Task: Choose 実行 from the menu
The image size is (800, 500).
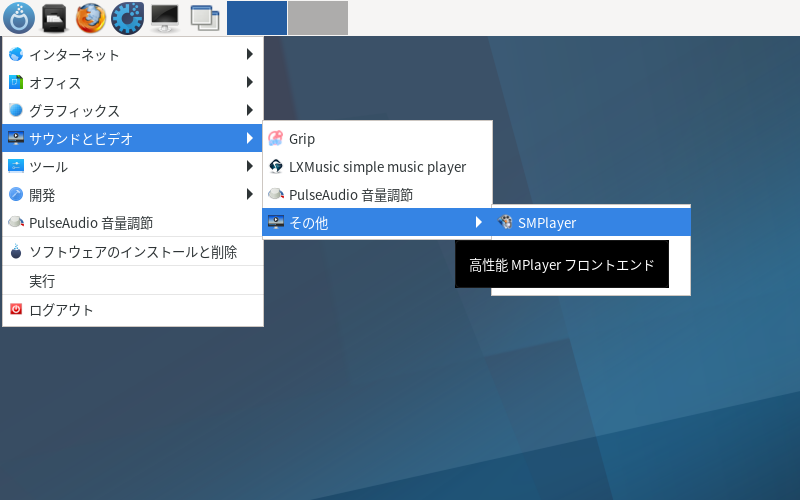Action: pyautogui.click(x=133, y=281)
